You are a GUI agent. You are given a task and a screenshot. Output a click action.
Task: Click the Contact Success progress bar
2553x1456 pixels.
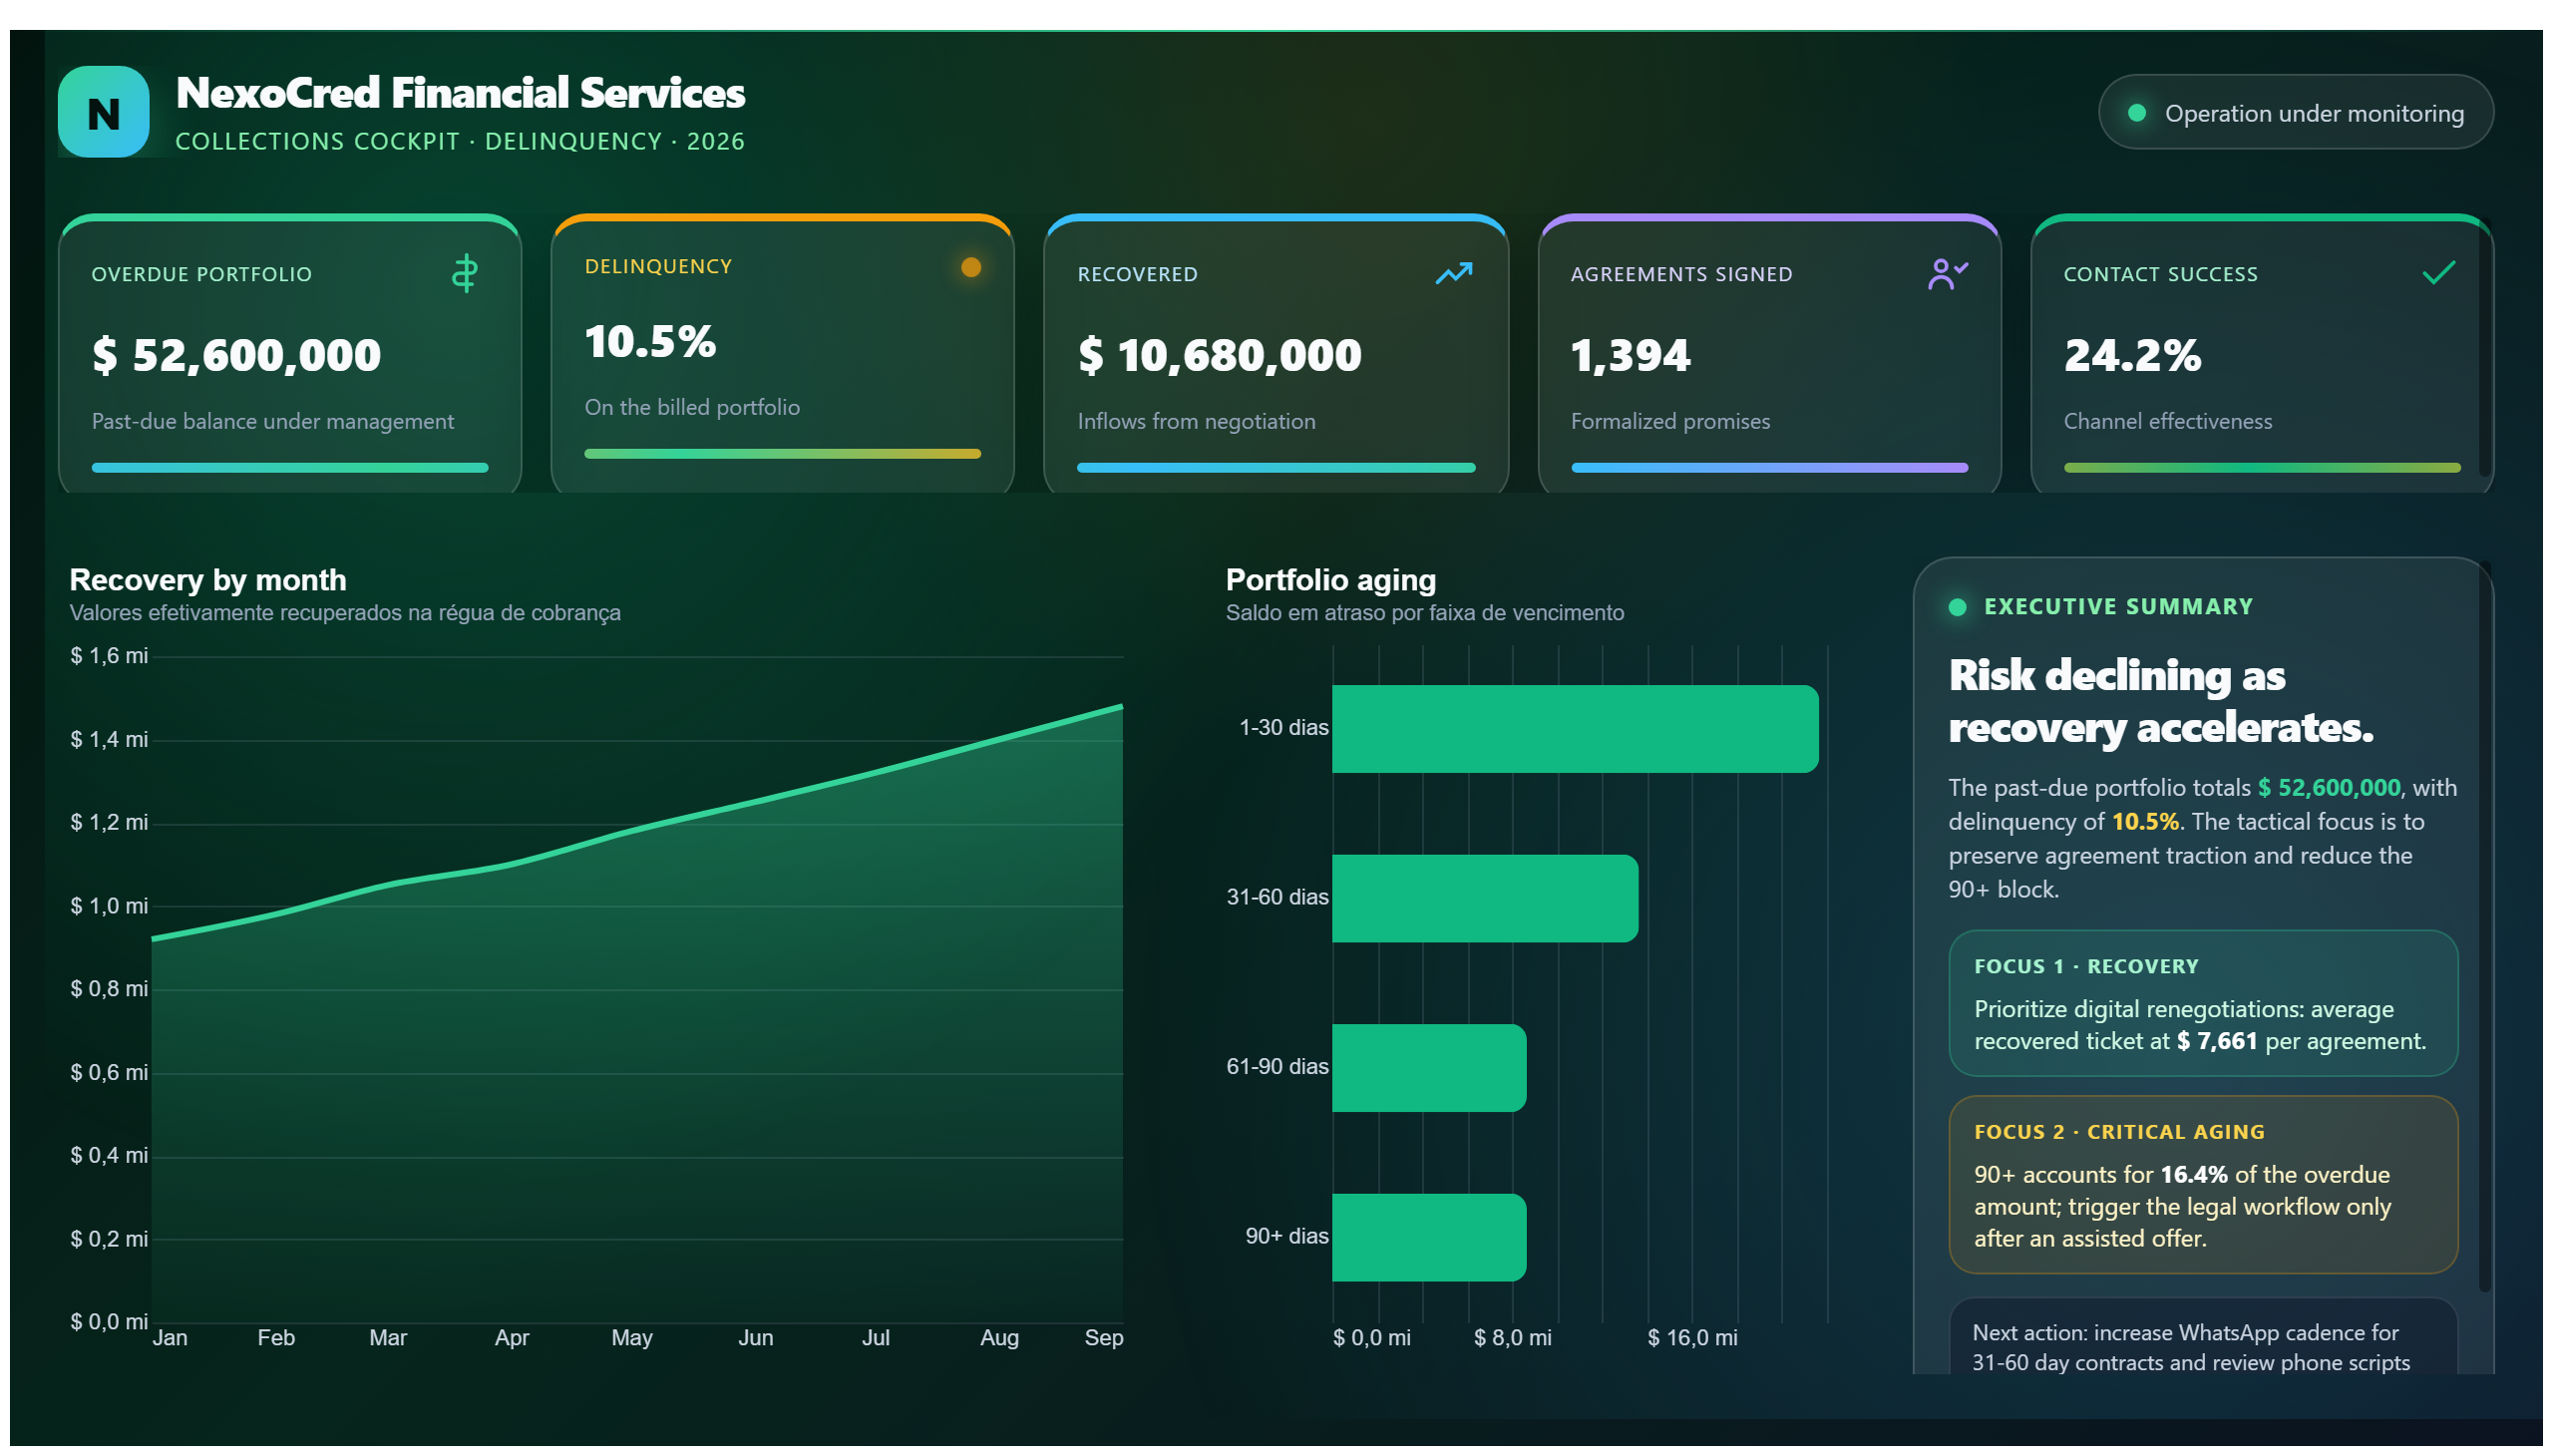[2261, 467]
